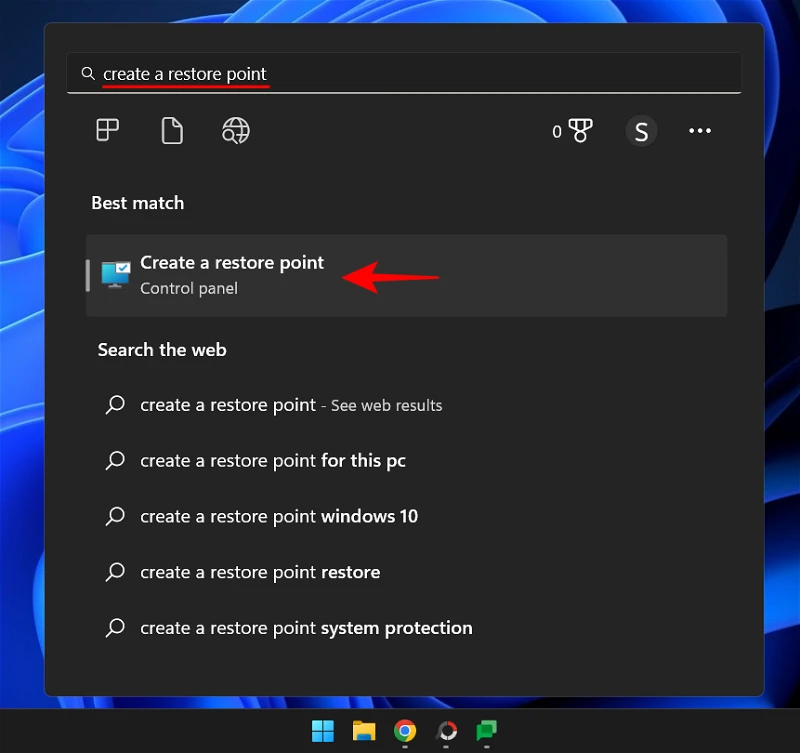Select the Documents filter icon
800x753 pixels.
tap(172, 131)
